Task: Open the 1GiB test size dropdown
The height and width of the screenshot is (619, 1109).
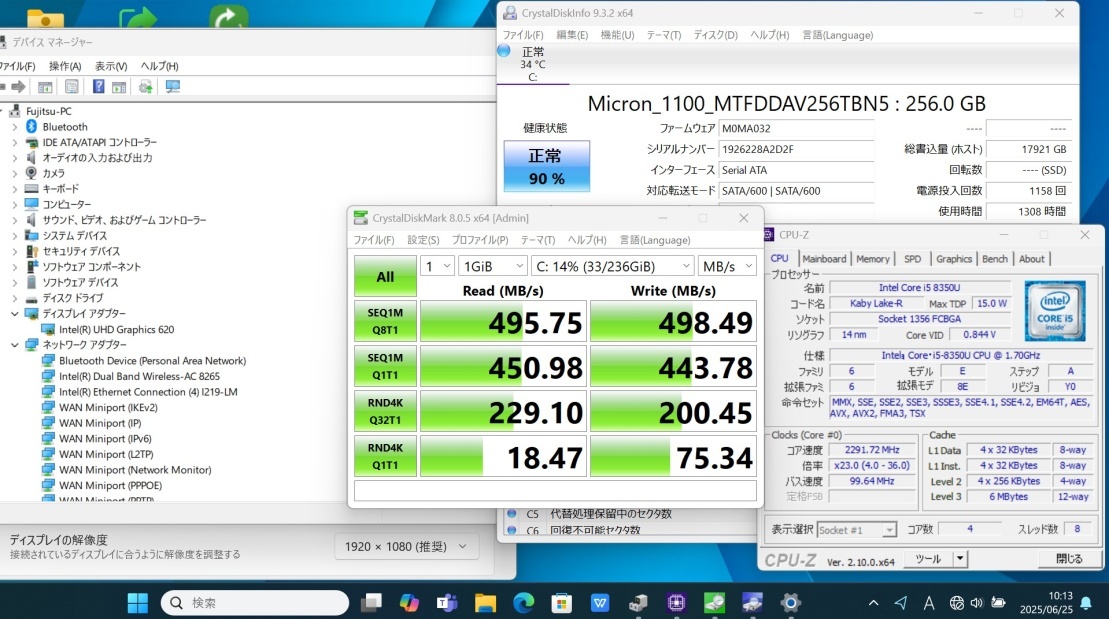Action: tap(492, 266)
